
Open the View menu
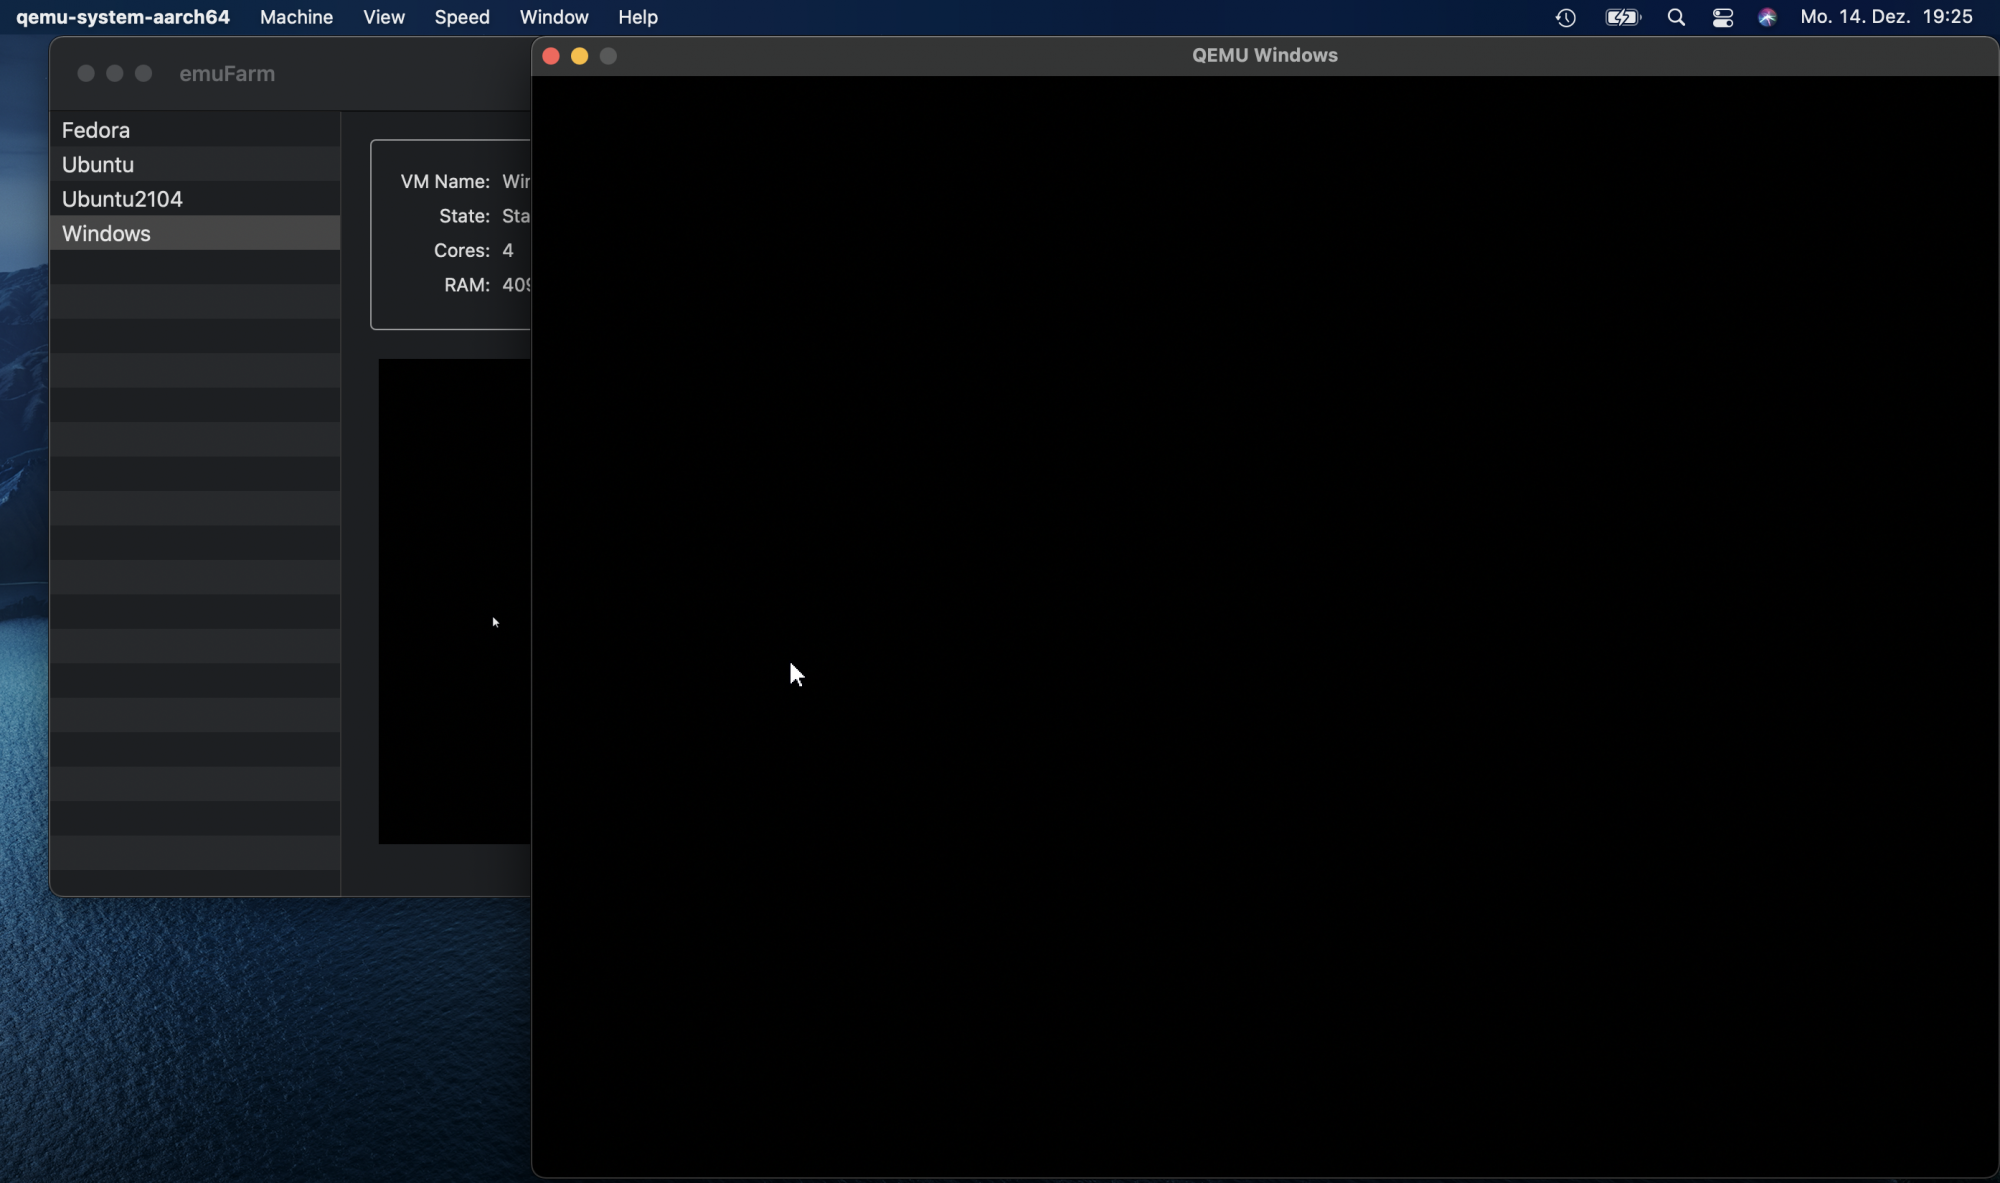(384, 17)
